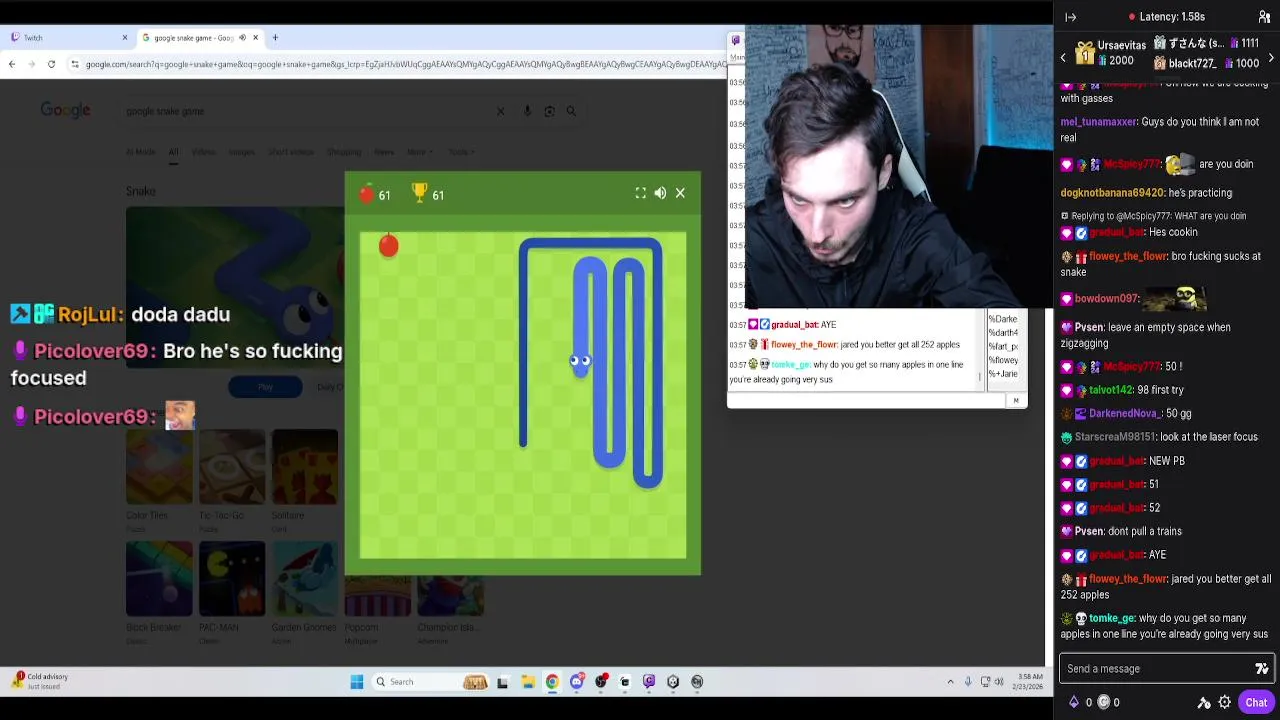This screenshot has height=720, width=1280.
Task: Click Ursaevitas top gifter entry
Action: [1110, 53]
